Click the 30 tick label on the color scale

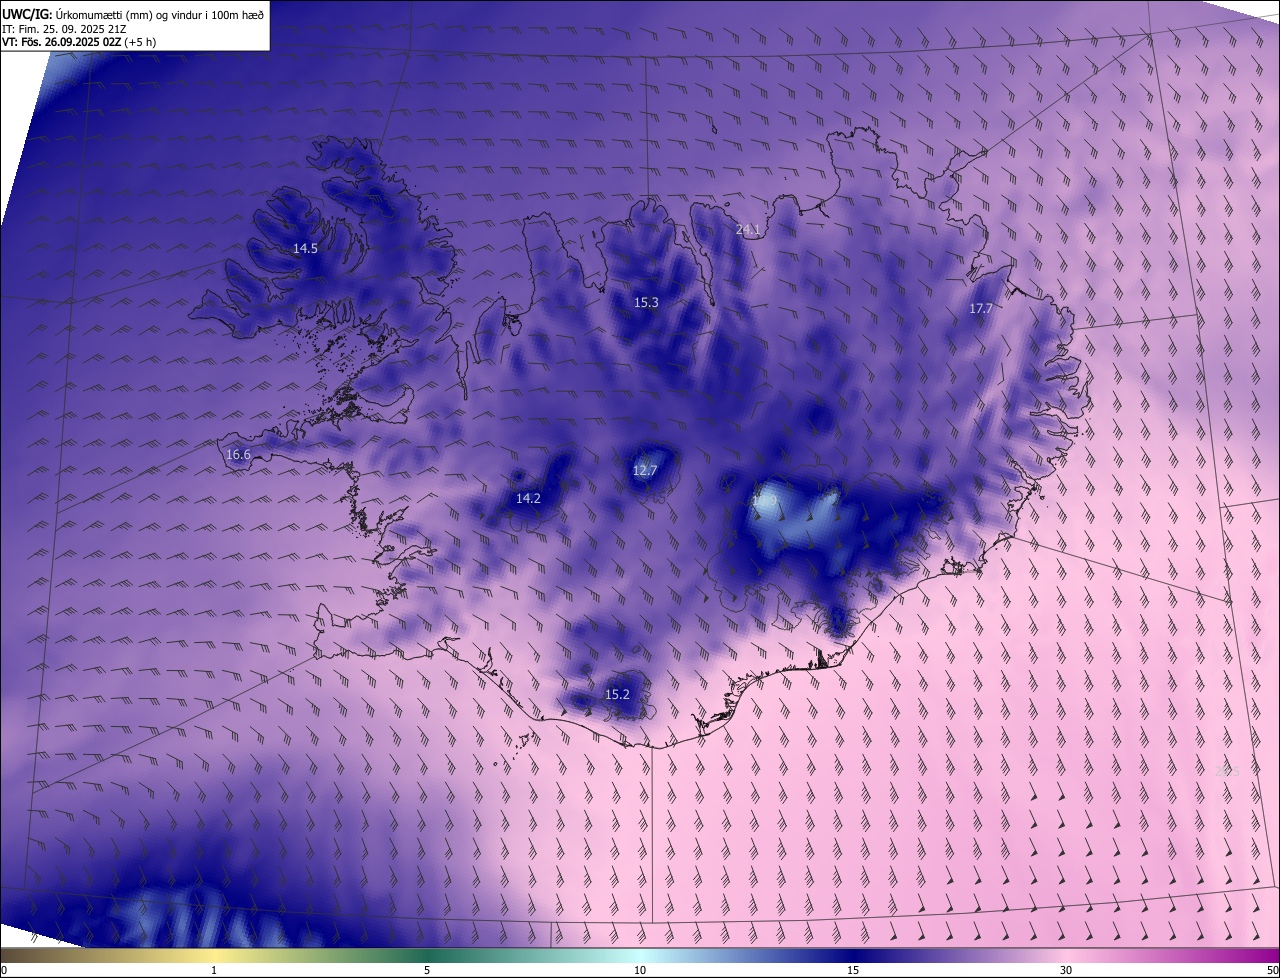click(x=1066, y=970)
